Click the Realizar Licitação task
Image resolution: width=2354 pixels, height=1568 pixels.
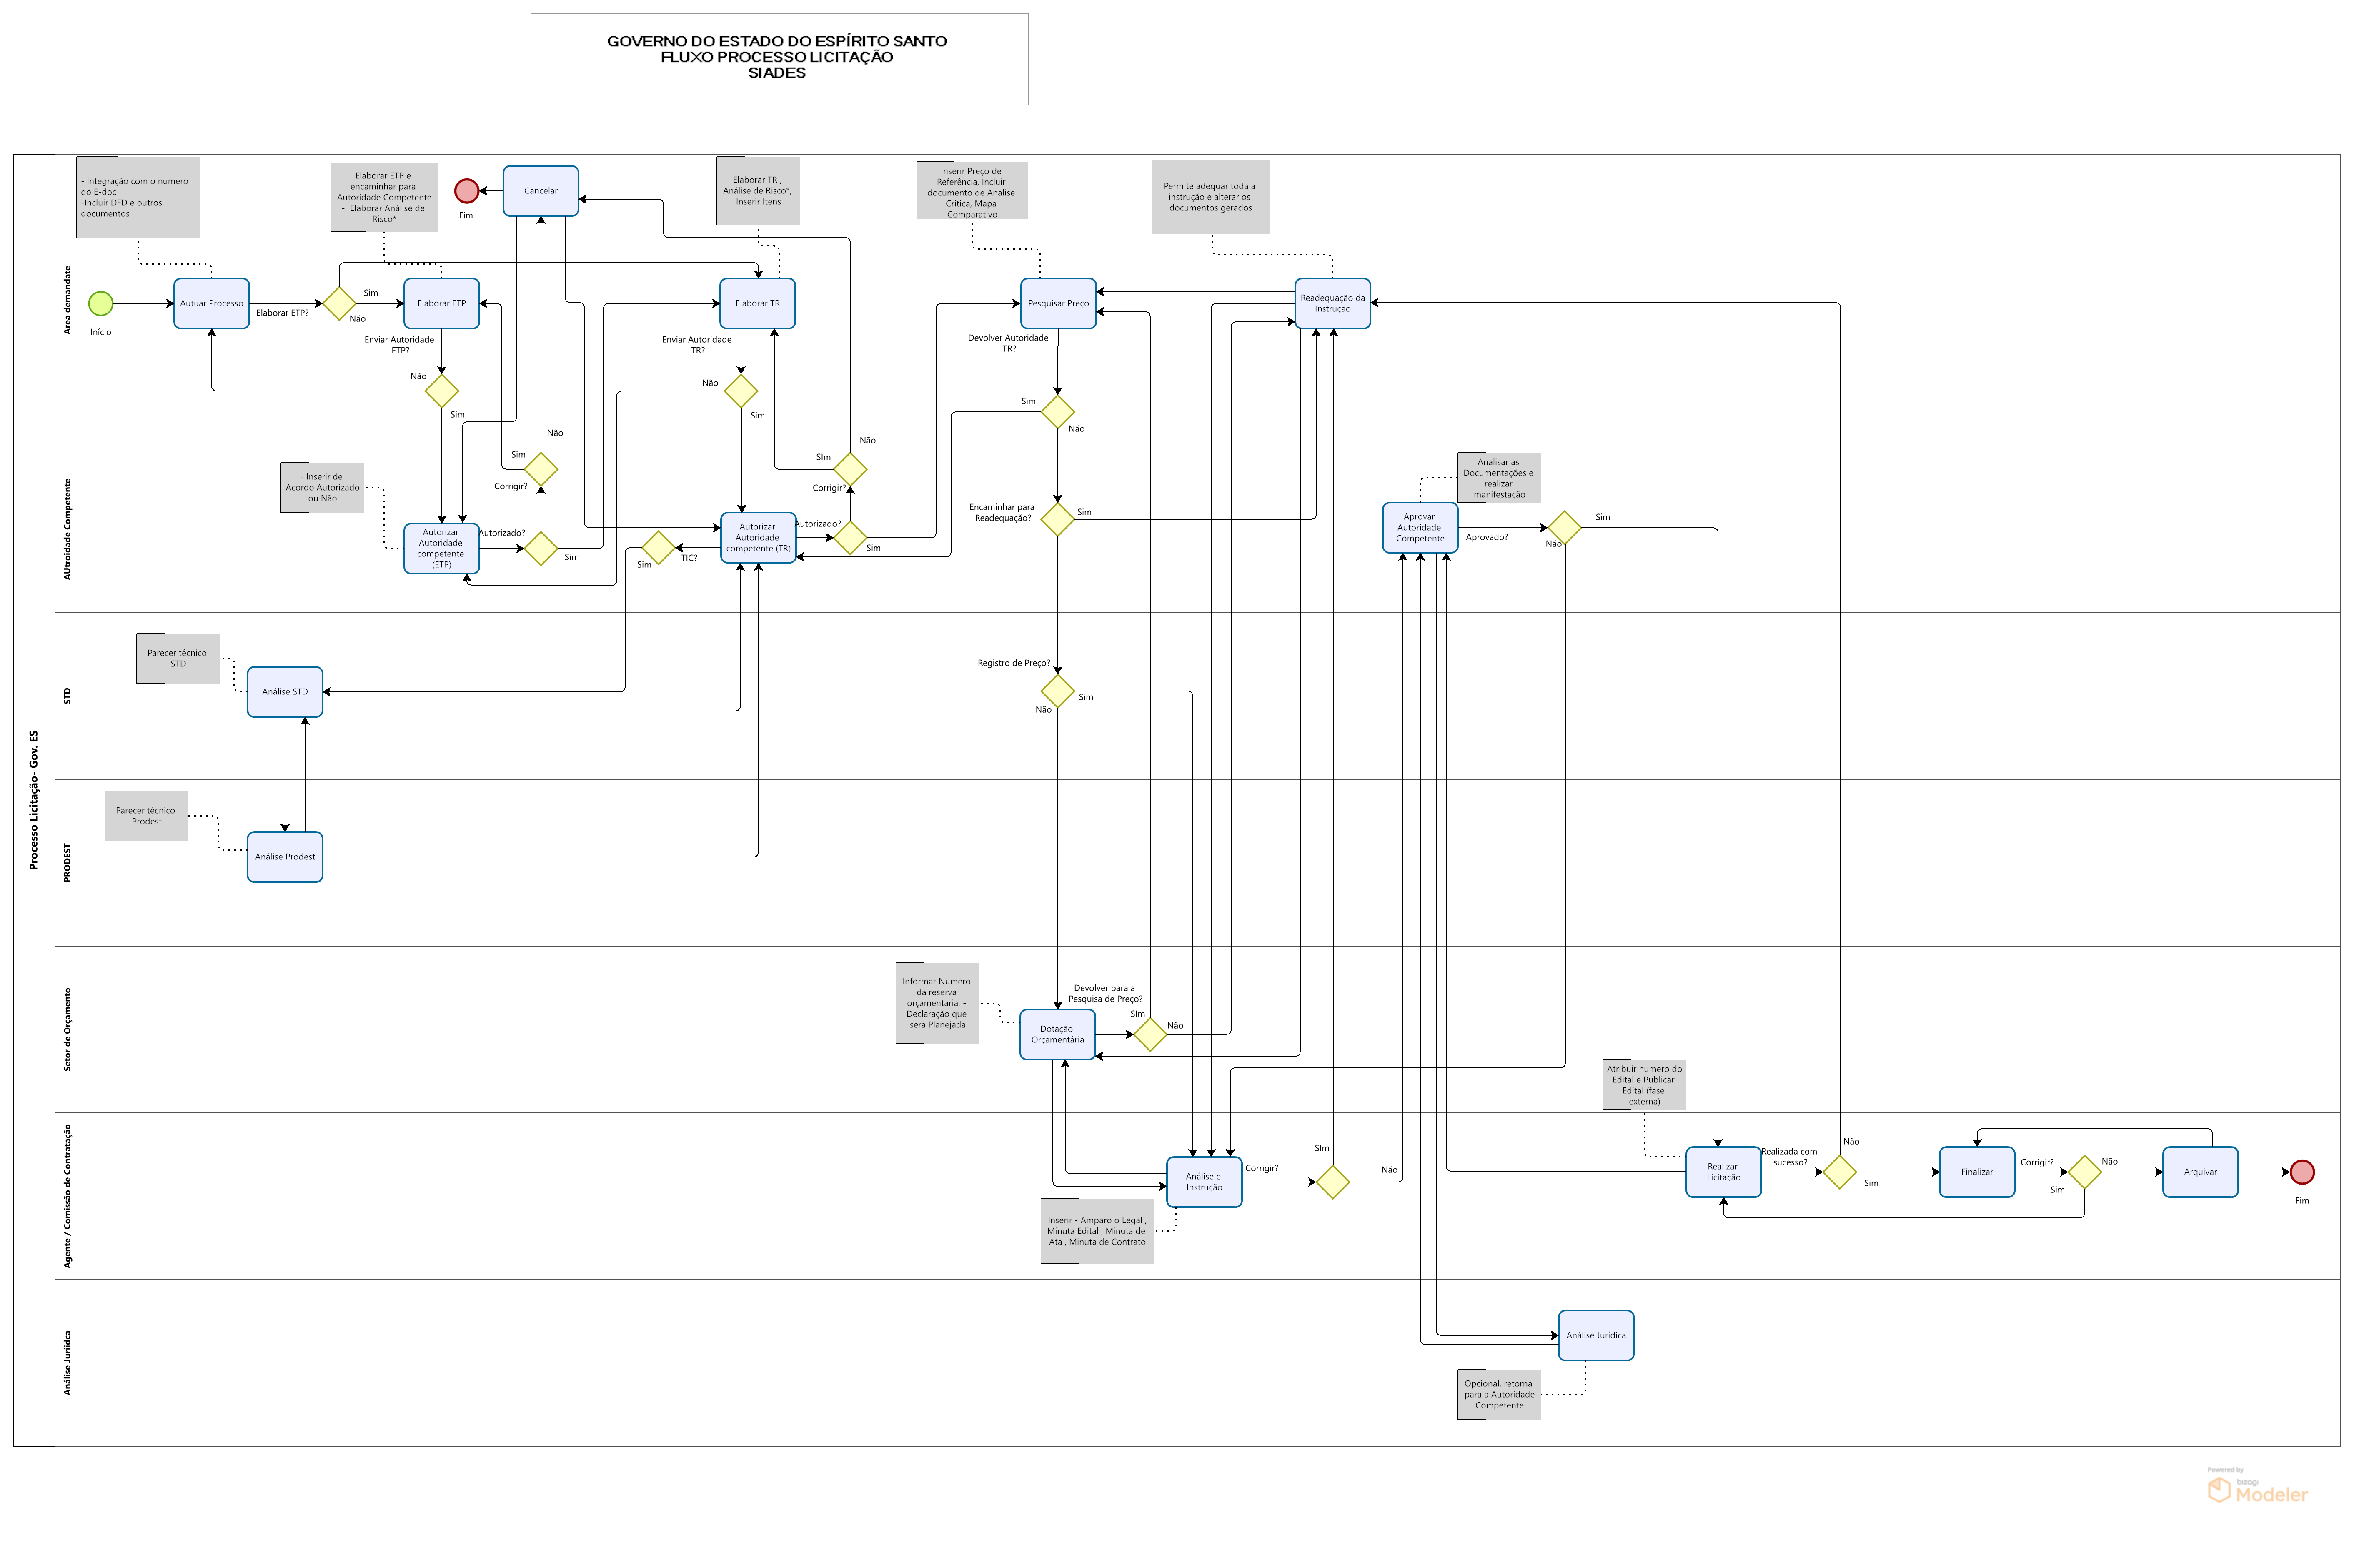1723,1172
